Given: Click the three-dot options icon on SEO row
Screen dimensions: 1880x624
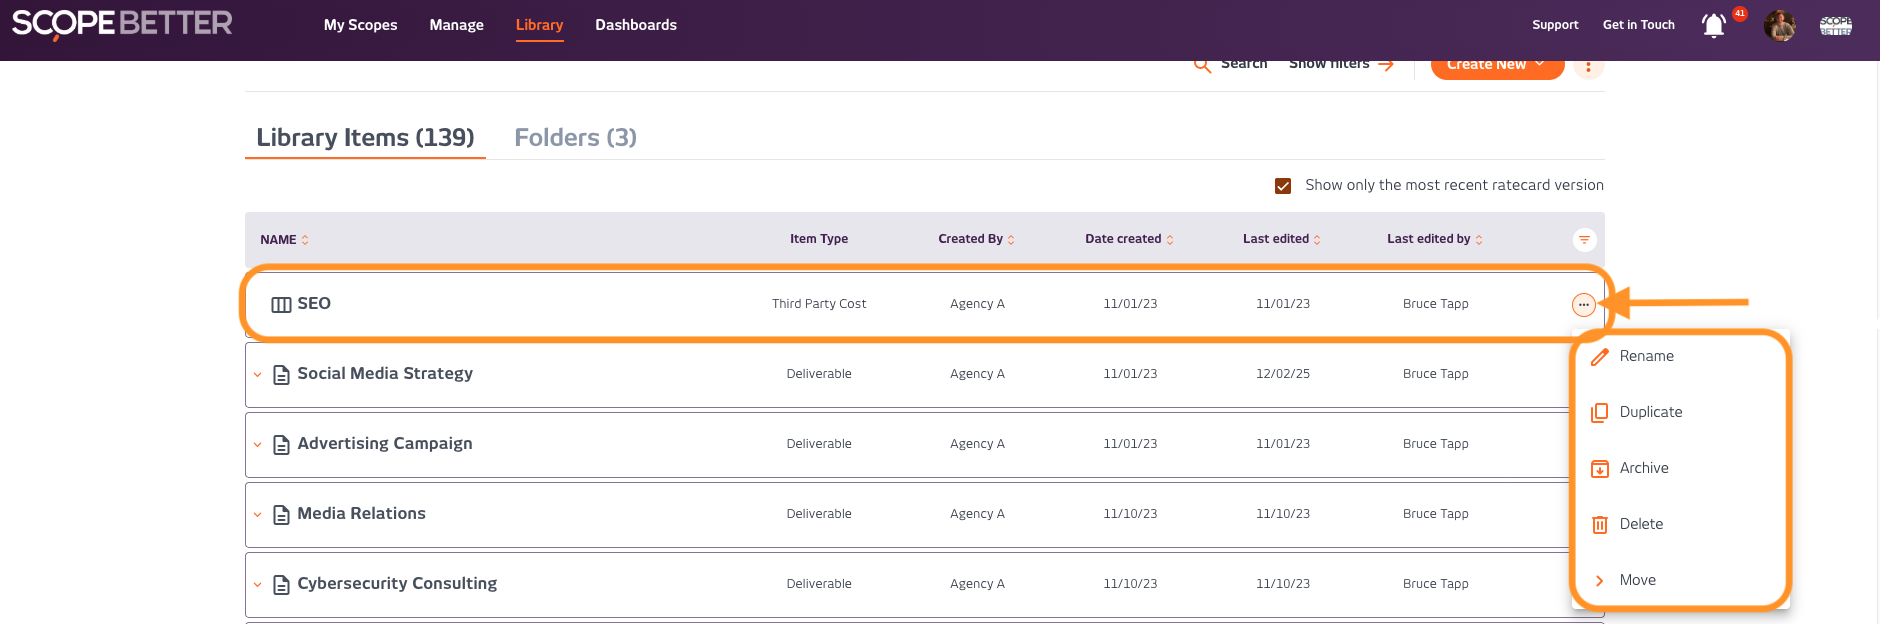Looking at the screenshot, I should (1583, 305).
